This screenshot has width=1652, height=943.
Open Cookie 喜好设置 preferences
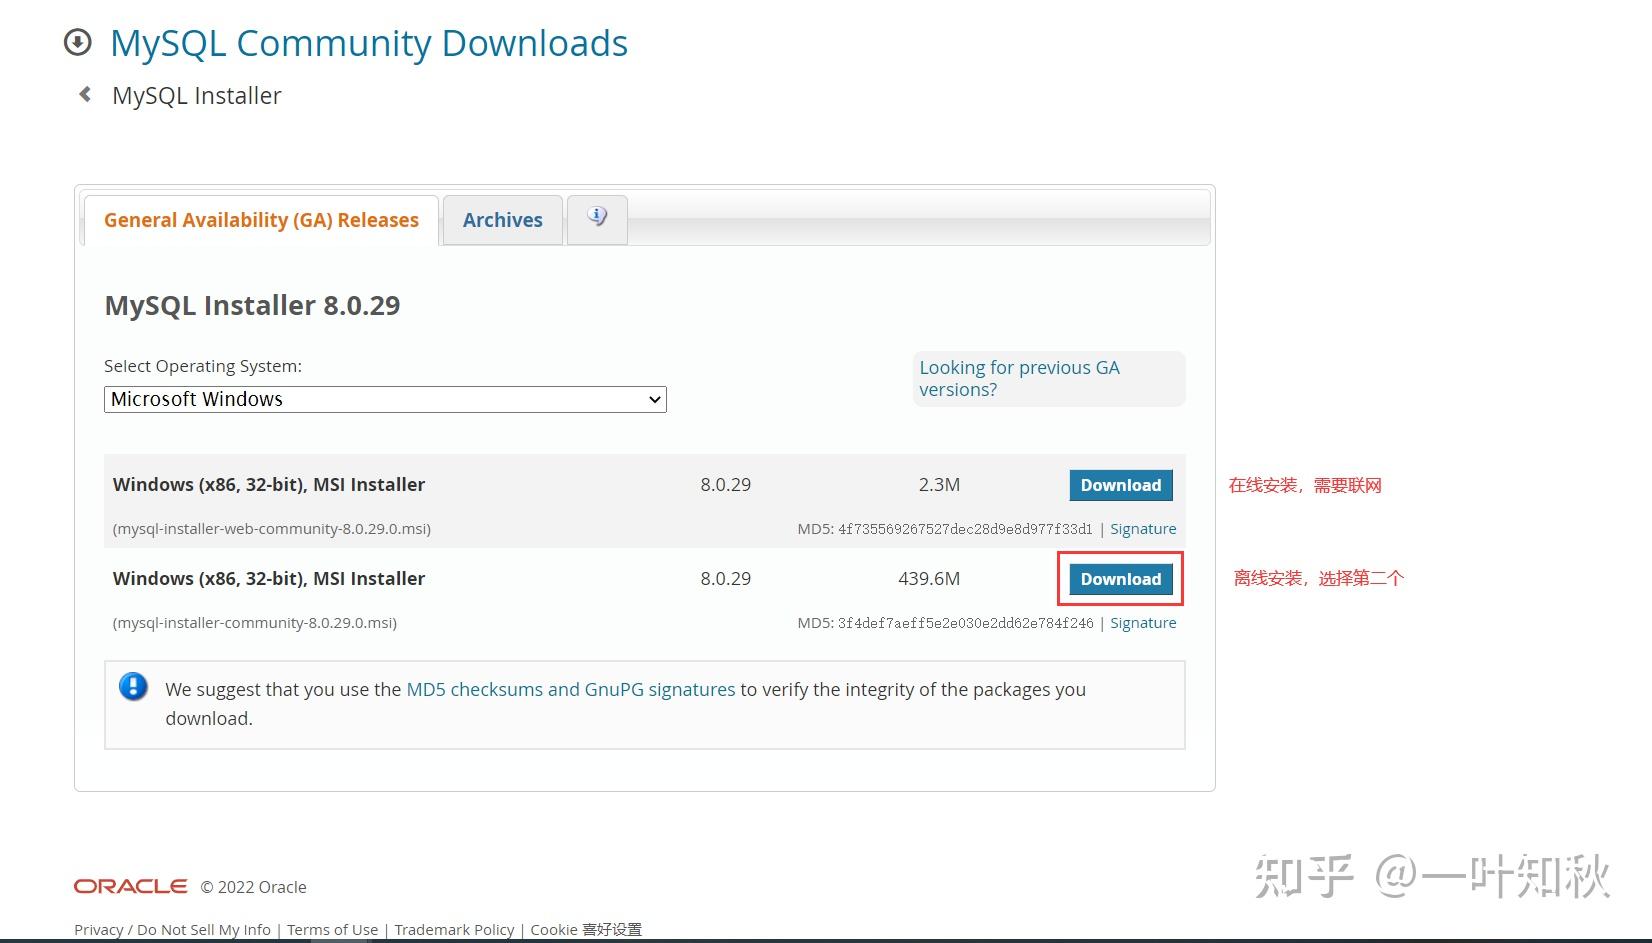(x=584, y=929)
